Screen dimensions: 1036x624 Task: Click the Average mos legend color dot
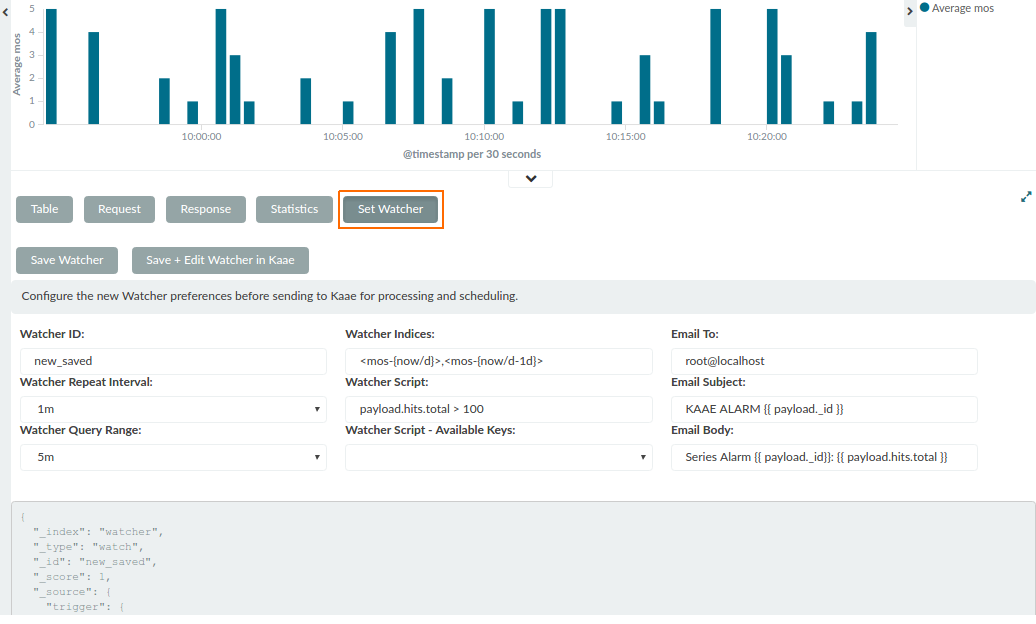(924, 8)
